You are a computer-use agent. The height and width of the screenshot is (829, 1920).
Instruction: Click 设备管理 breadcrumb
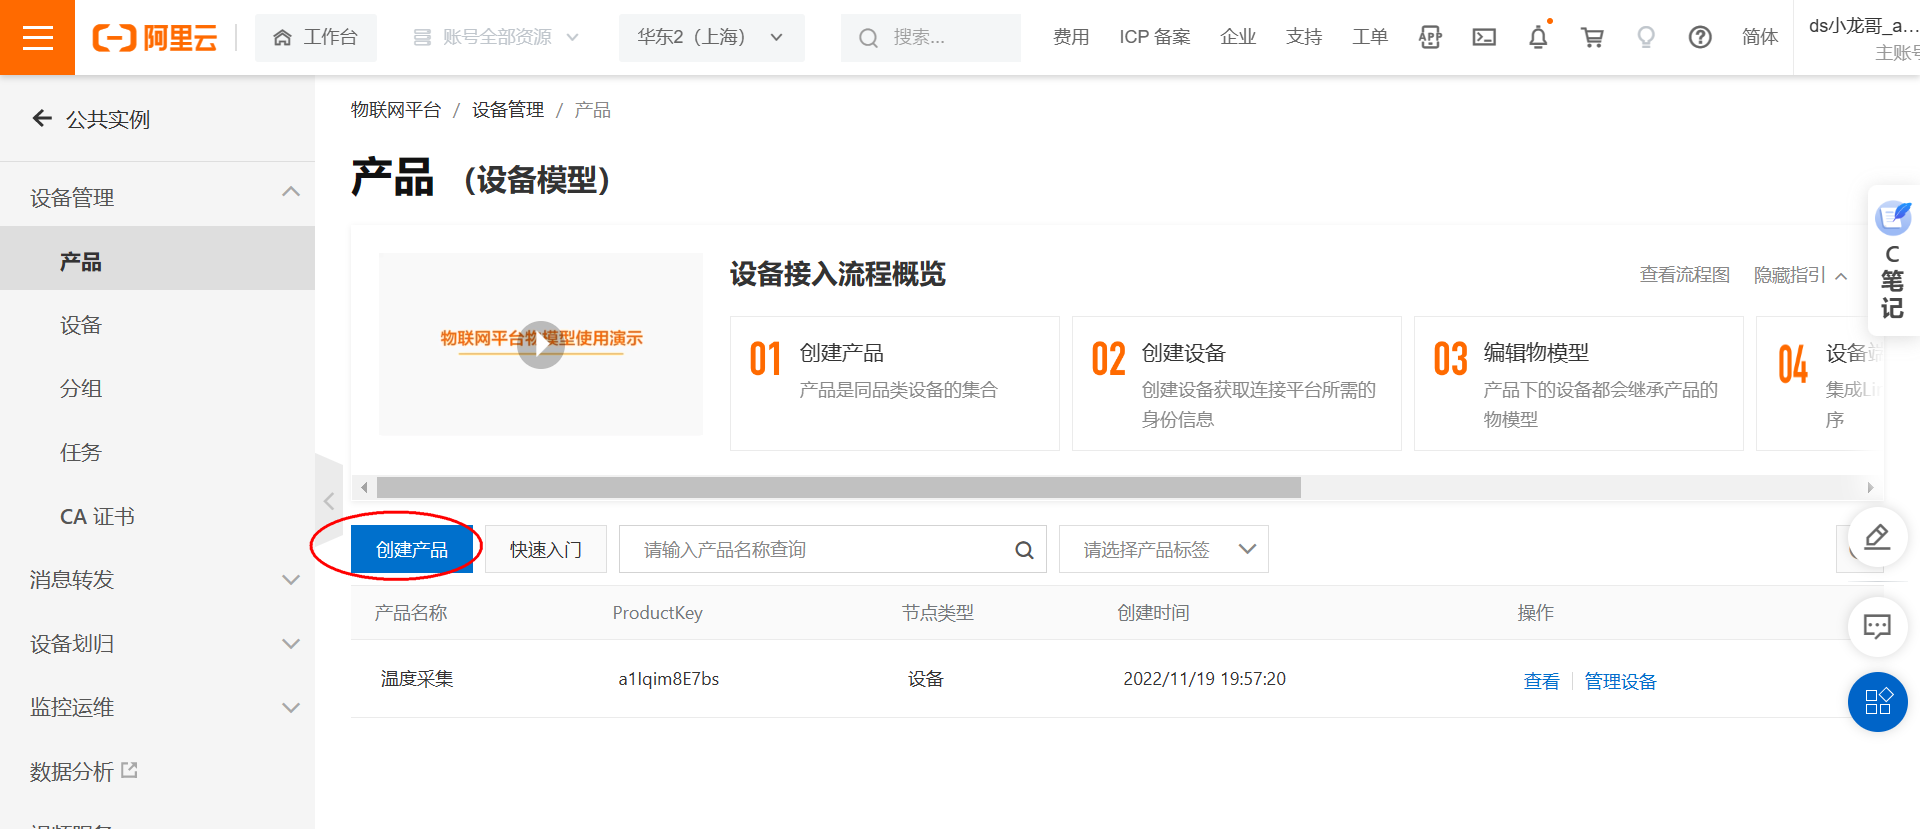[508, 110]
